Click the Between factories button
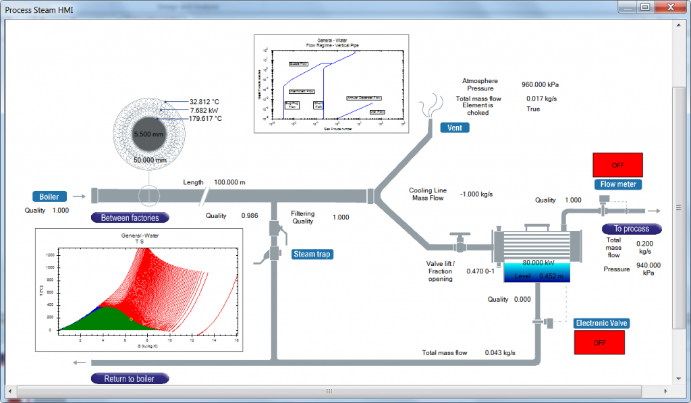The image size is (691, 403). point(130,217)
